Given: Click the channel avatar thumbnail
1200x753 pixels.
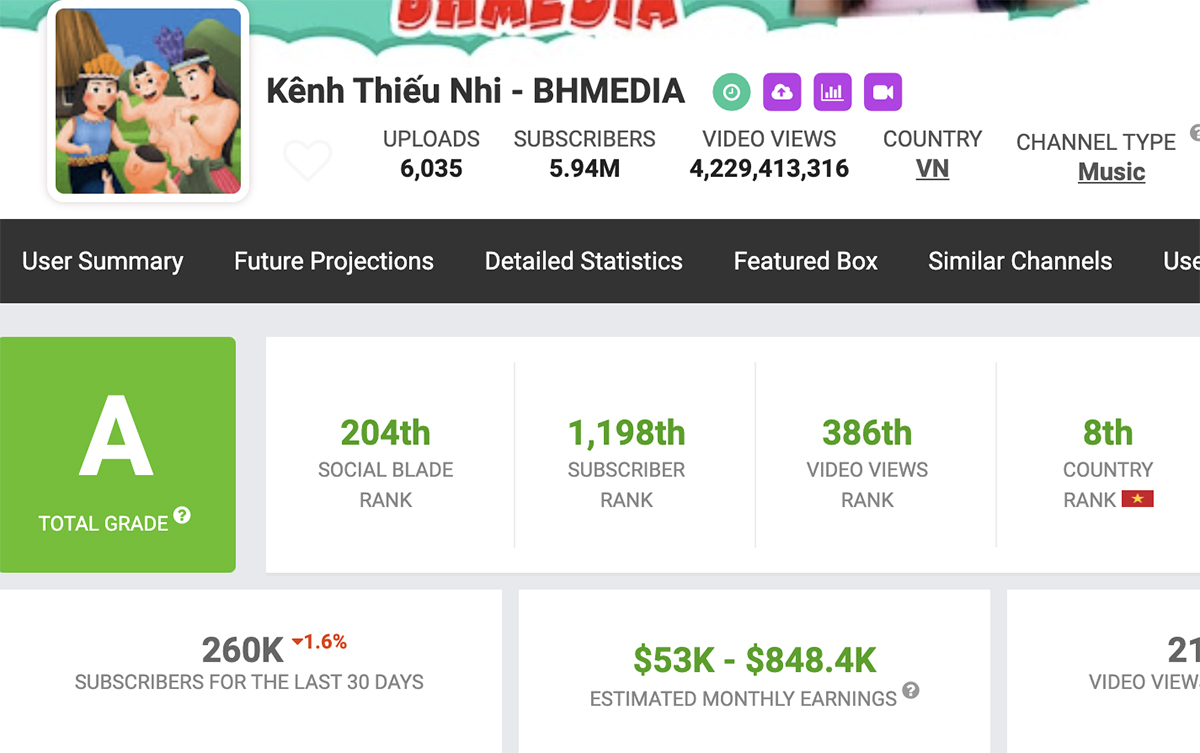Looking at the screenshot, I should [148, 101].
